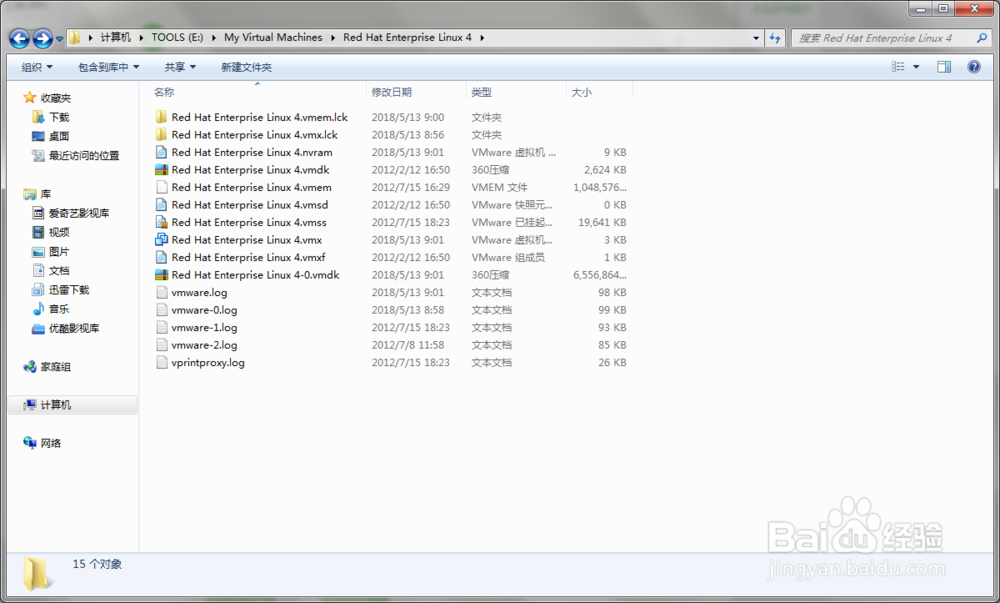
Task: Select 计算机 in address breadcrumb
Action: pyautogui.click(x=115, y=38)
